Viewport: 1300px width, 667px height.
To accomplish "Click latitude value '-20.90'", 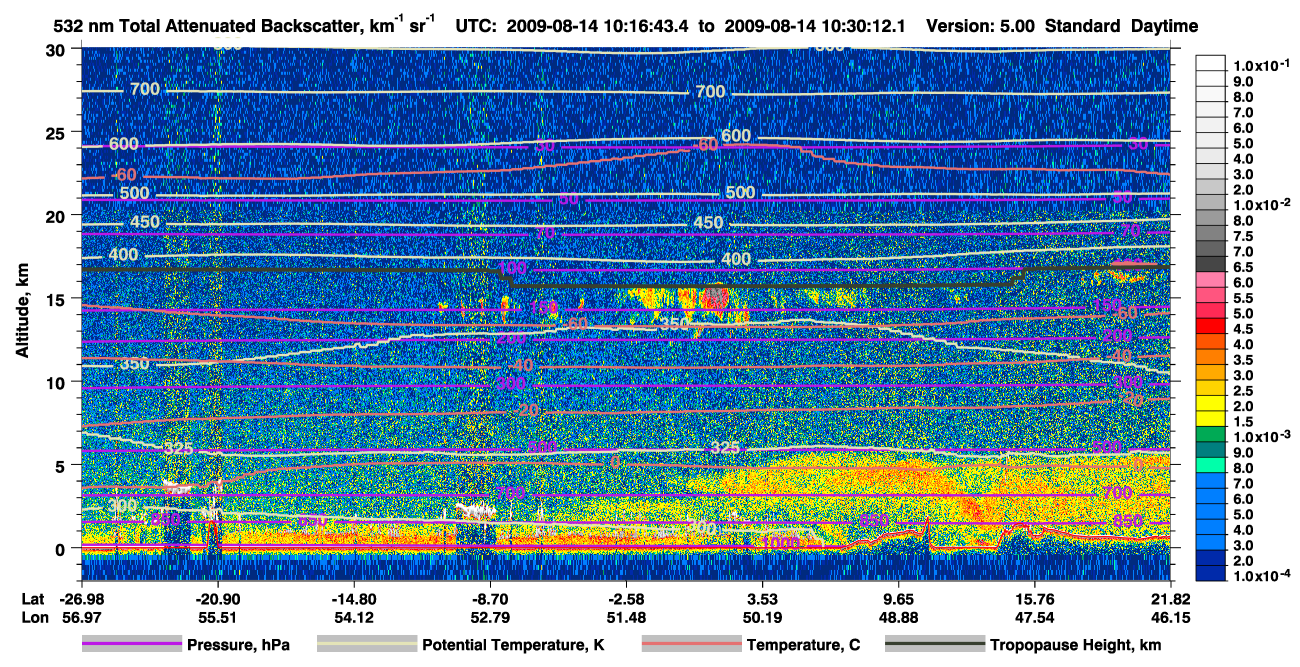I will coord(216,598).
